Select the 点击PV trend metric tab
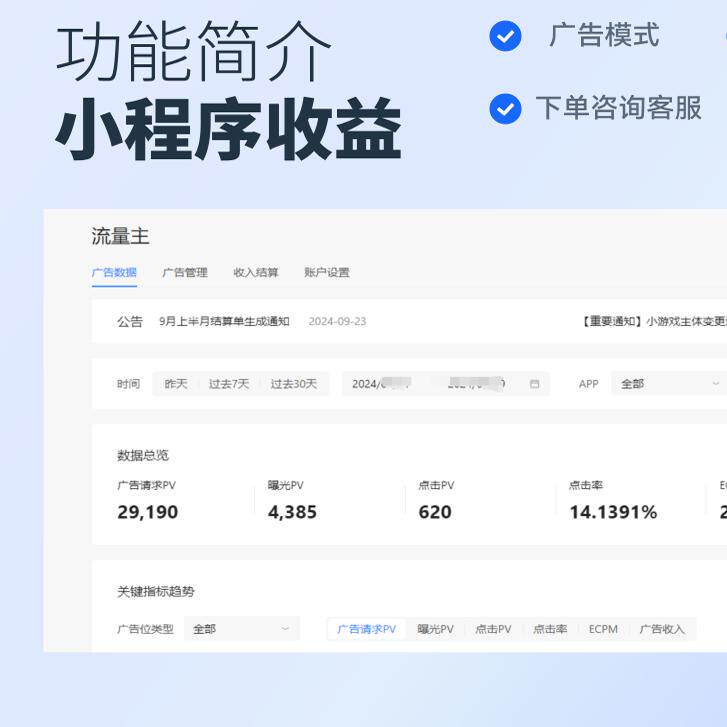727x727 pixels. pos(493,629)
